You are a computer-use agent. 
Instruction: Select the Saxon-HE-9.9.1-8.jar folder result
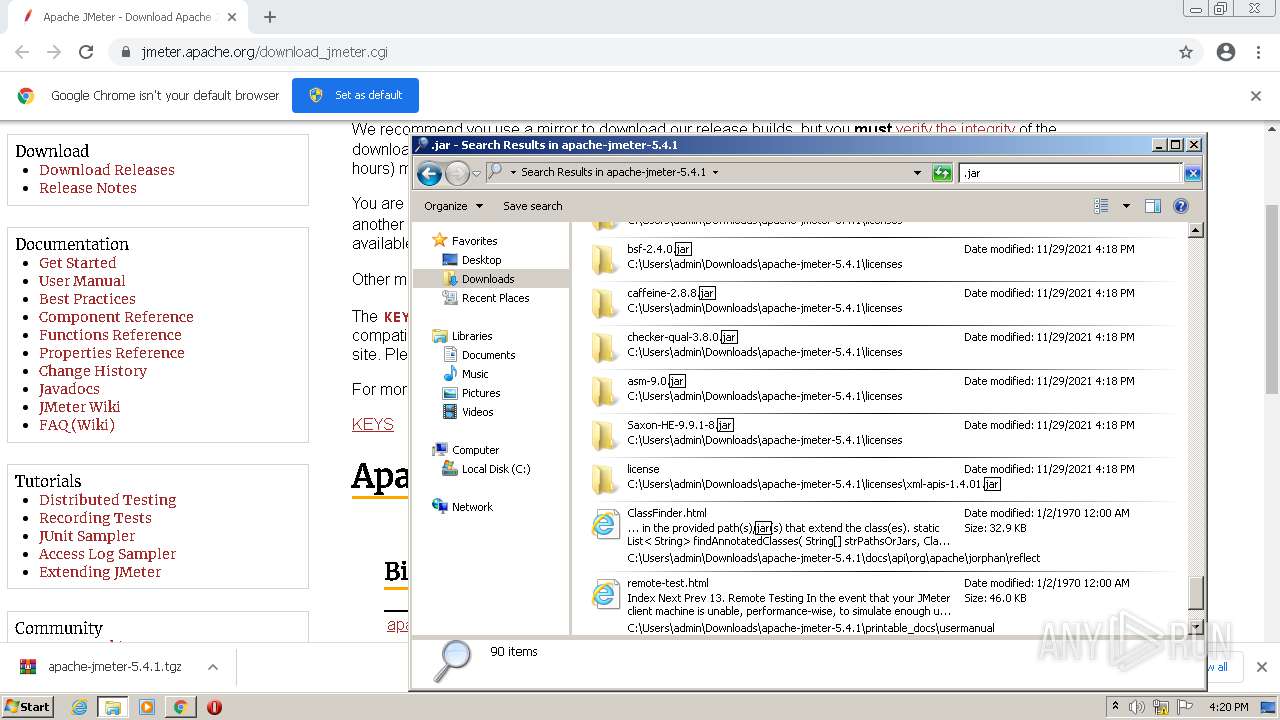pyautogui.click(x=880, y=435)
